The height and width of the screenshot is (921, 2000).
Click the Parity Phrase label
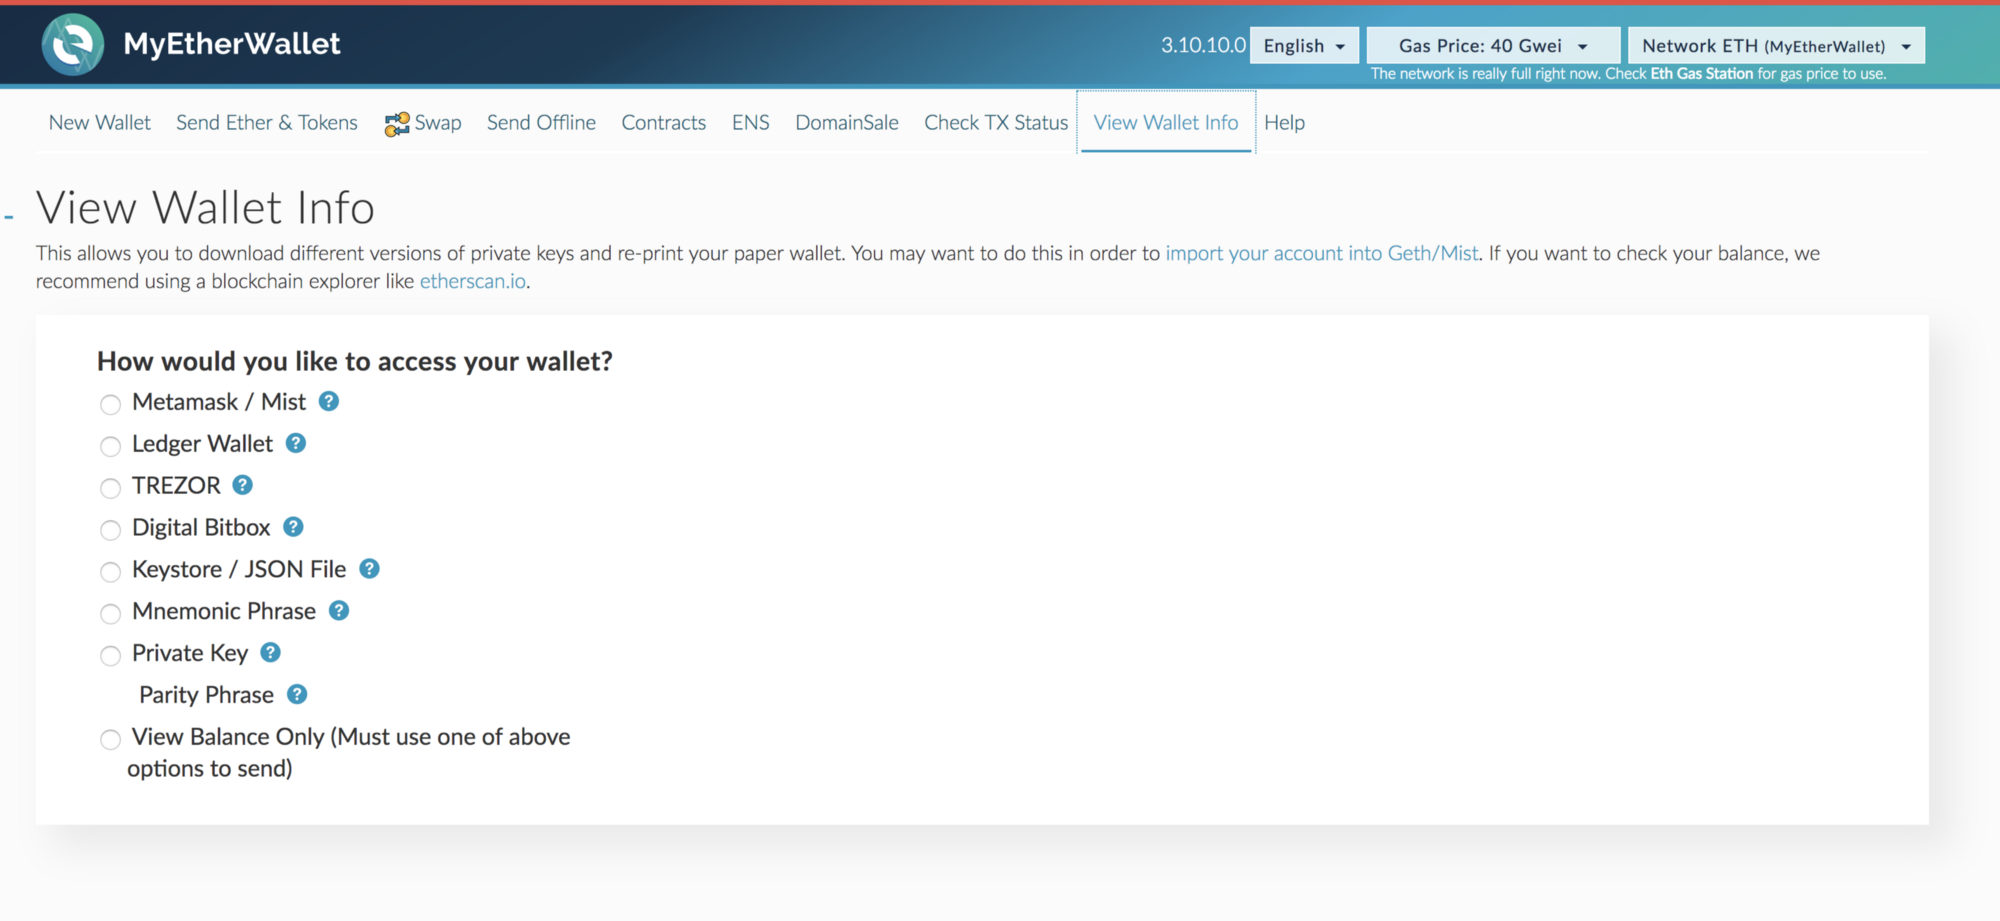pos(206,695)
